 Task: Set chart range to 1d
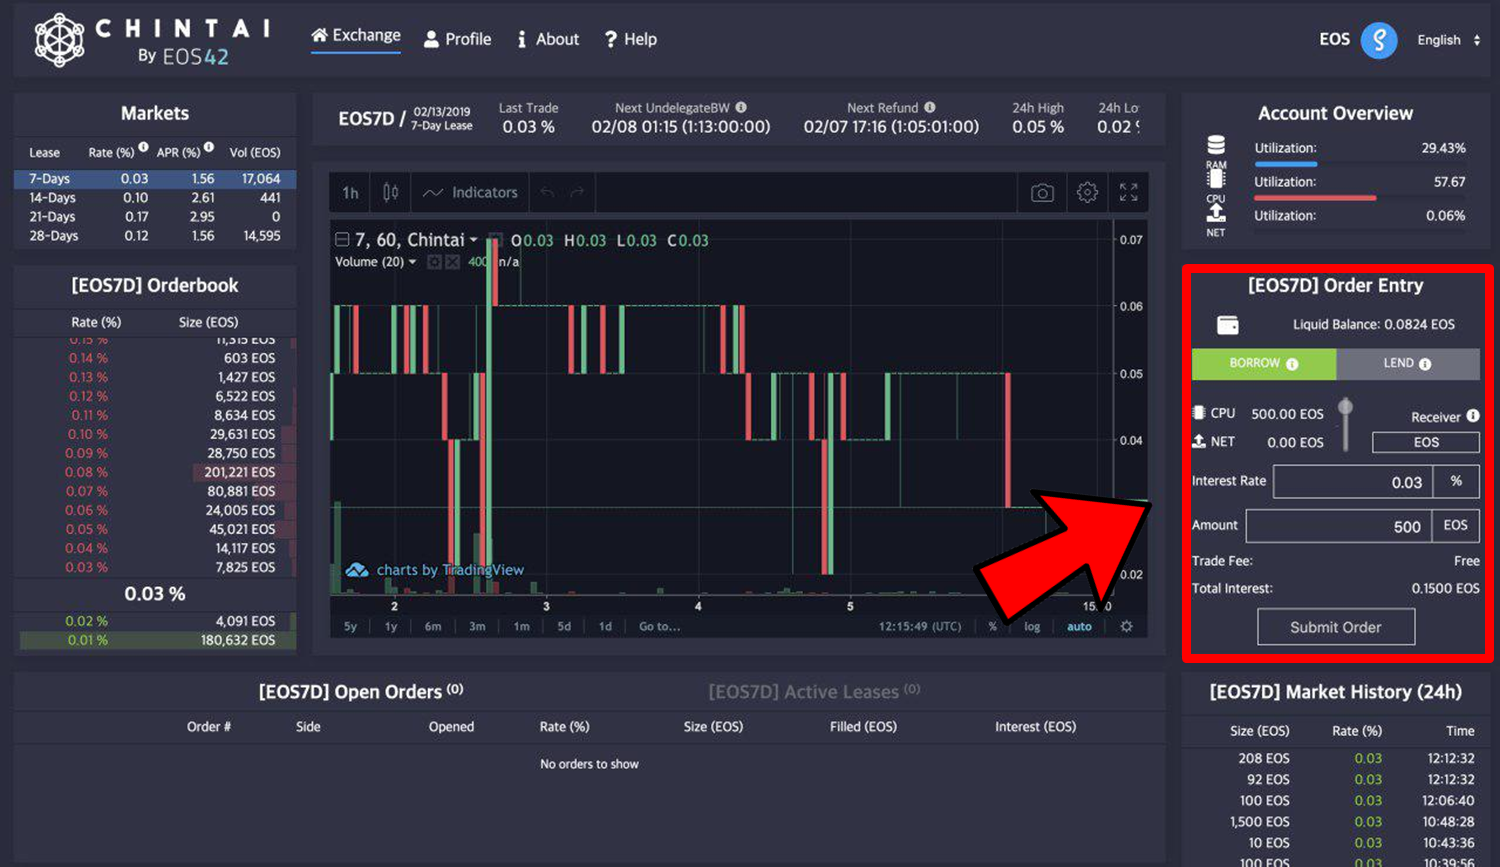click(605, 627)
